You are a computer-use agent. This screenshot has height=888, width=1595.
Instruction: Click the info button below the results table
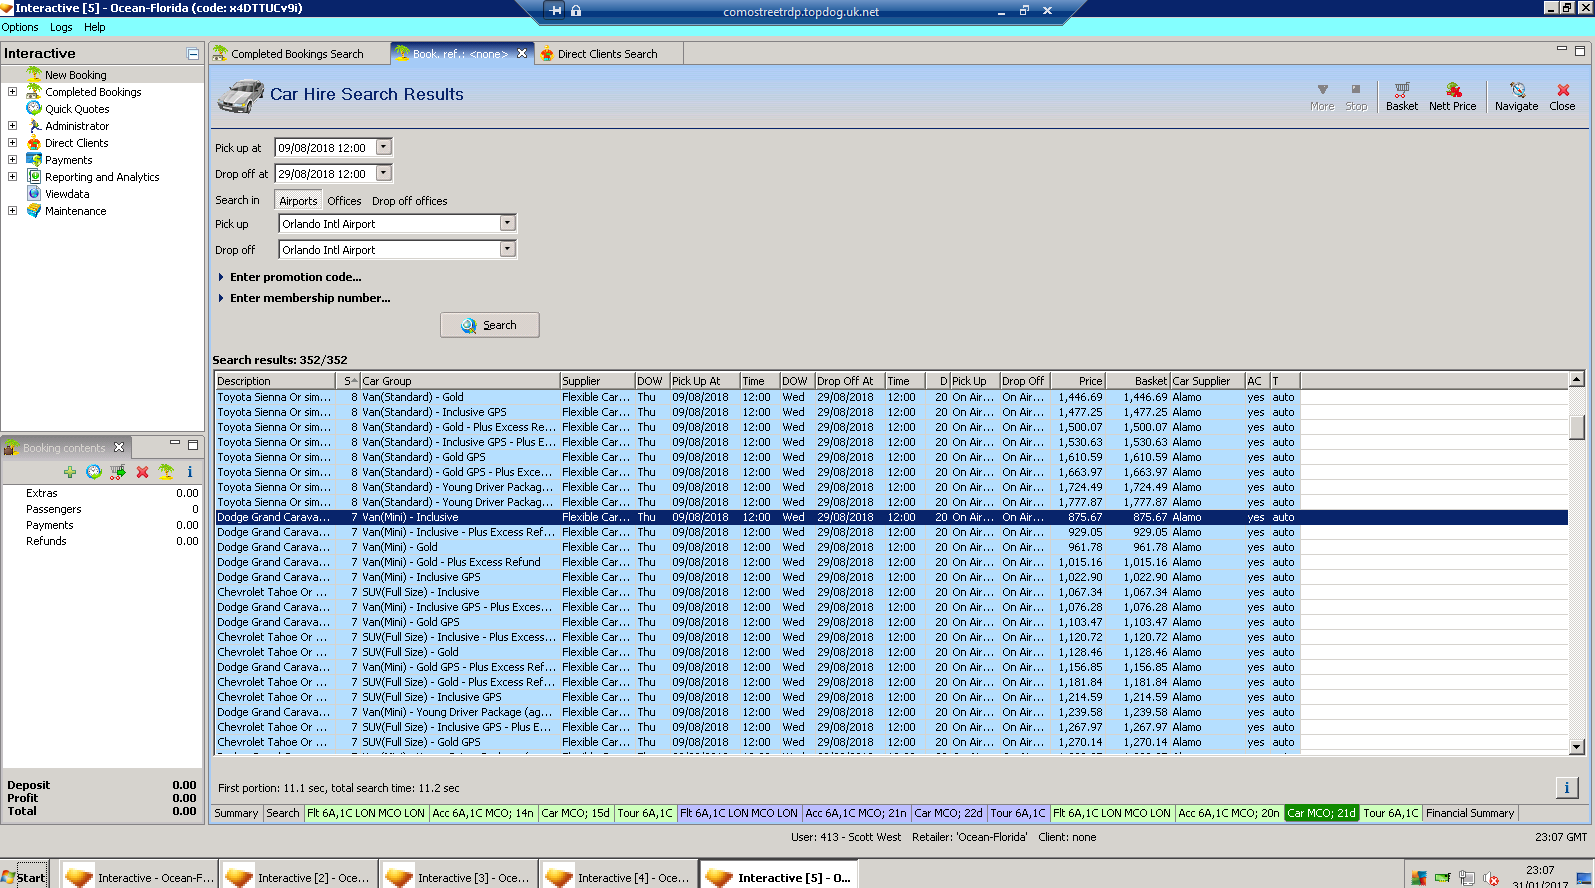click(1566, 788)
